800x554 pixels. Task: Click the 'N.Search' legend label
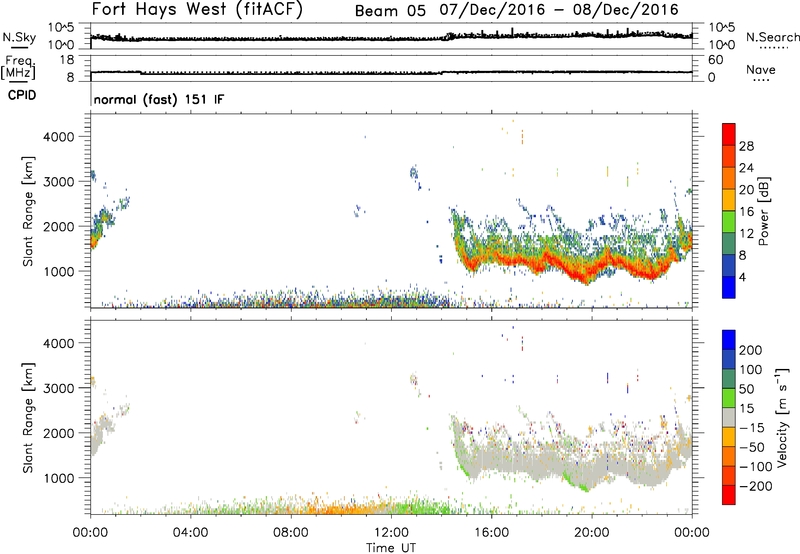[x=772, y=37]
